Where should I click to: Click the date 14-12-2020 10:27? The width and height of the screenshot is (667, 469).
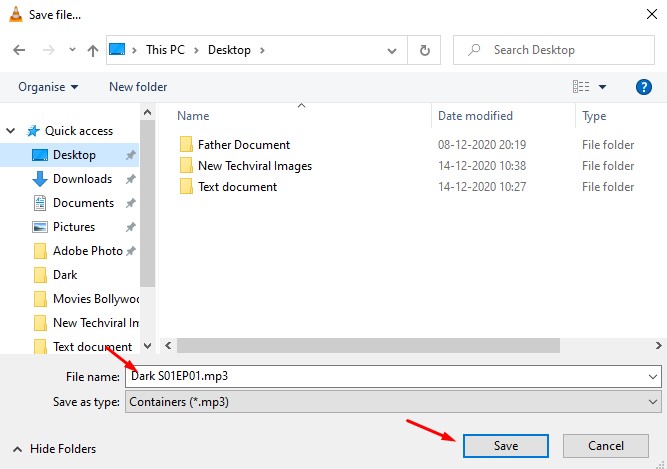tap(482, 187)
